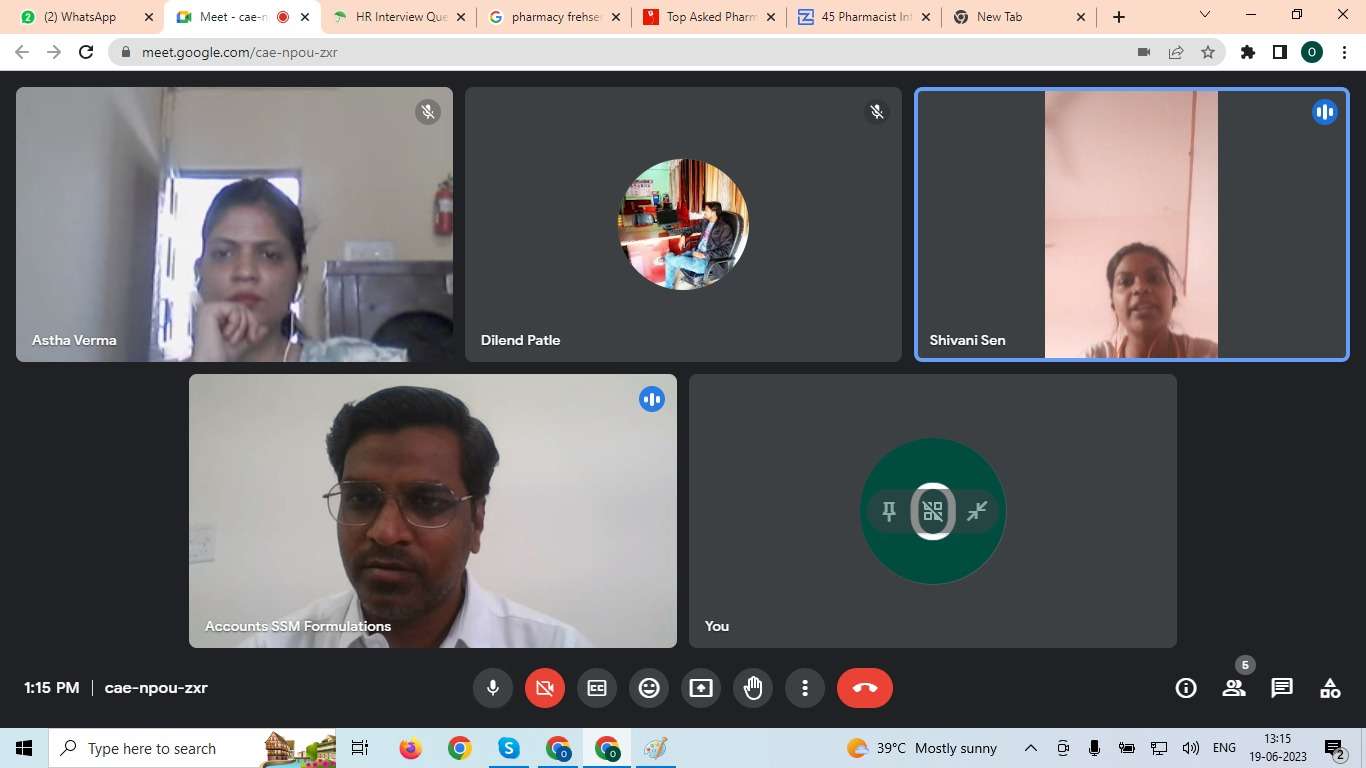Pin your own video tile
Viewport: 1366px width, 768px height.
(x=888, y=512)
